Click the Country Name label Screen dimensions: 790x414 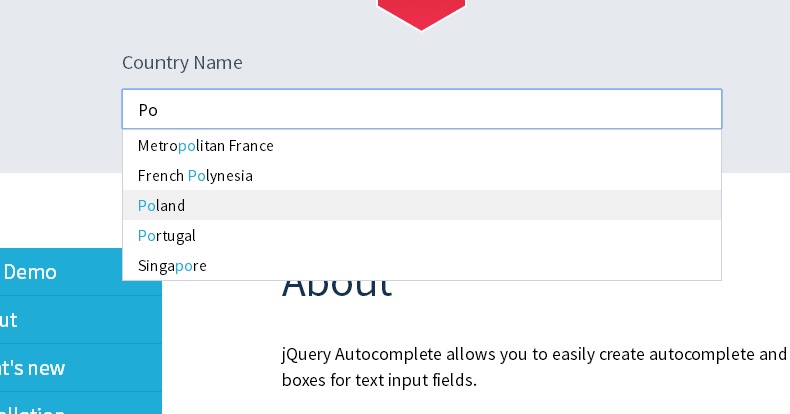(x=182, y=63)
